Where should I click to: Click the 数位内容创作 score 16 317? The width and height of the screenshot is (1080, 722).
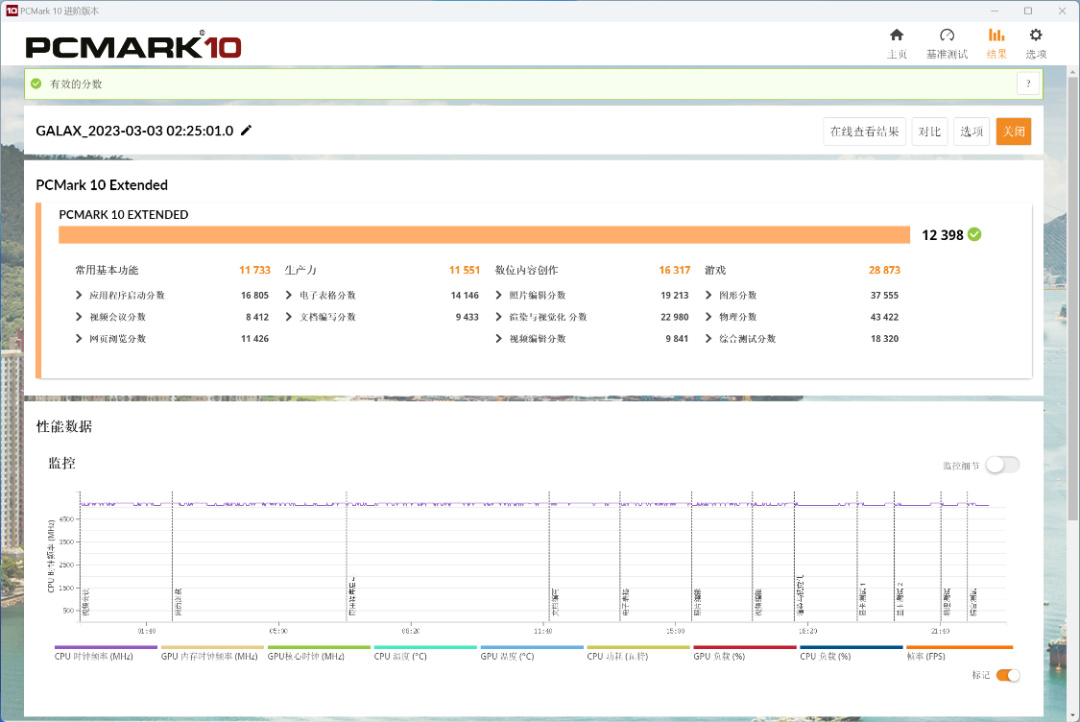674,270
